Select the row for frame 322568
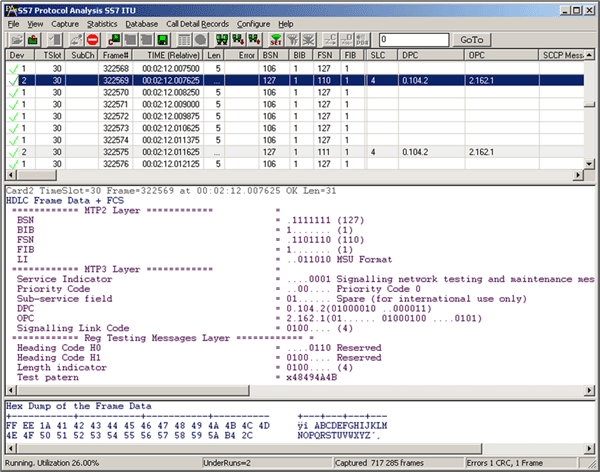This screenshot has height=472, width=600. click(x=295, y=69)
